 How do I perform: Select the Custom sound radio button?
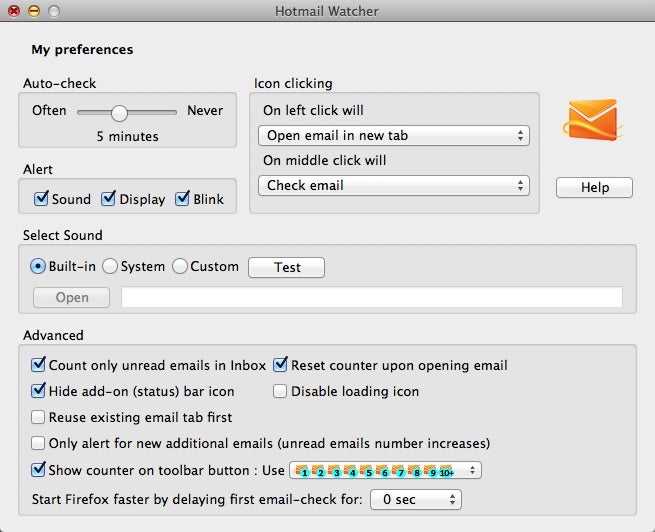click(x=180, y=266)
